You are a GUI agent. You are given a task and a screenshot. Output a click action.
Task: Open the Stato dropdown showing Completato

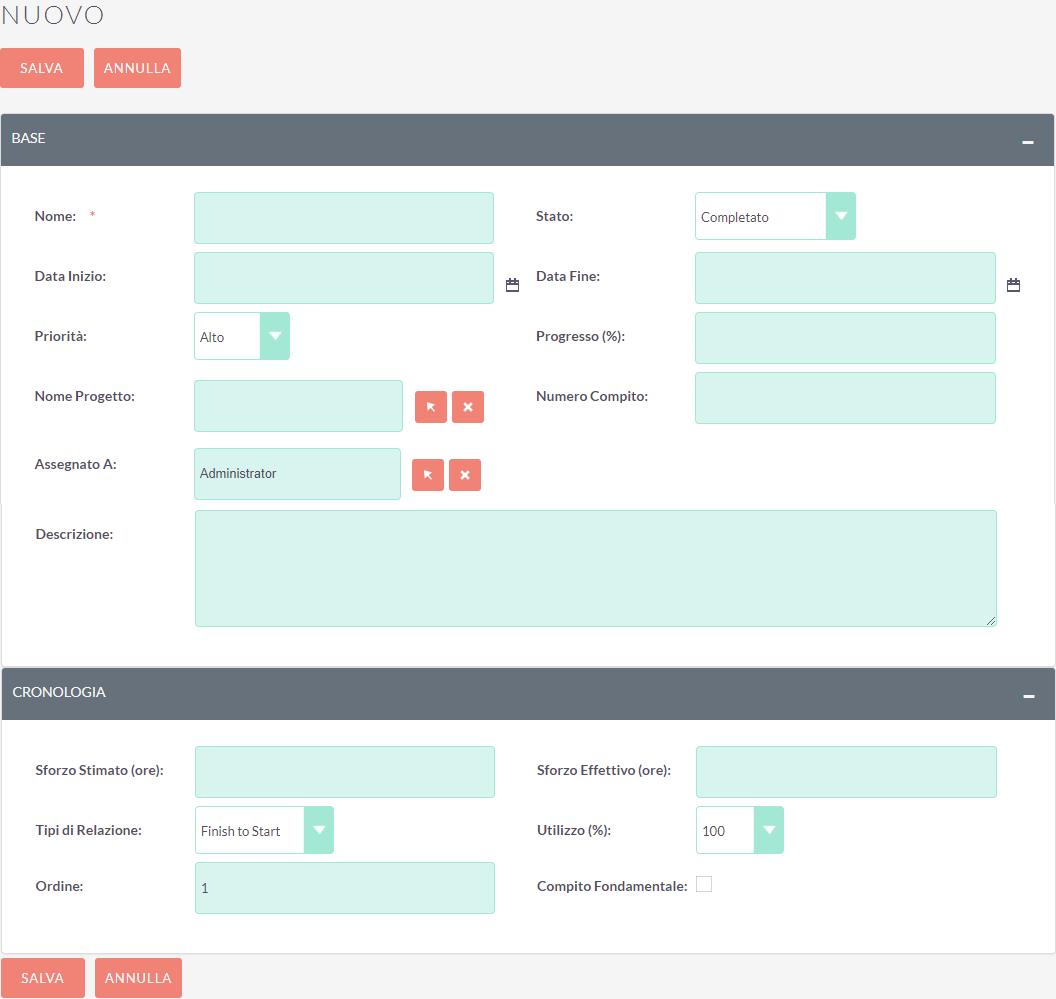[x=775, y=216]
